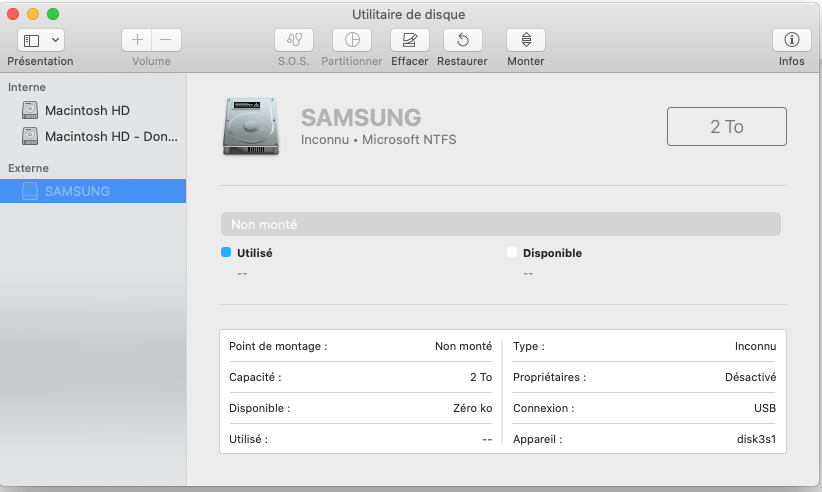The height and width of the screenshot is (492, 822).
Task: Mount the disk with Monter icon
Action: pos(526,40)
